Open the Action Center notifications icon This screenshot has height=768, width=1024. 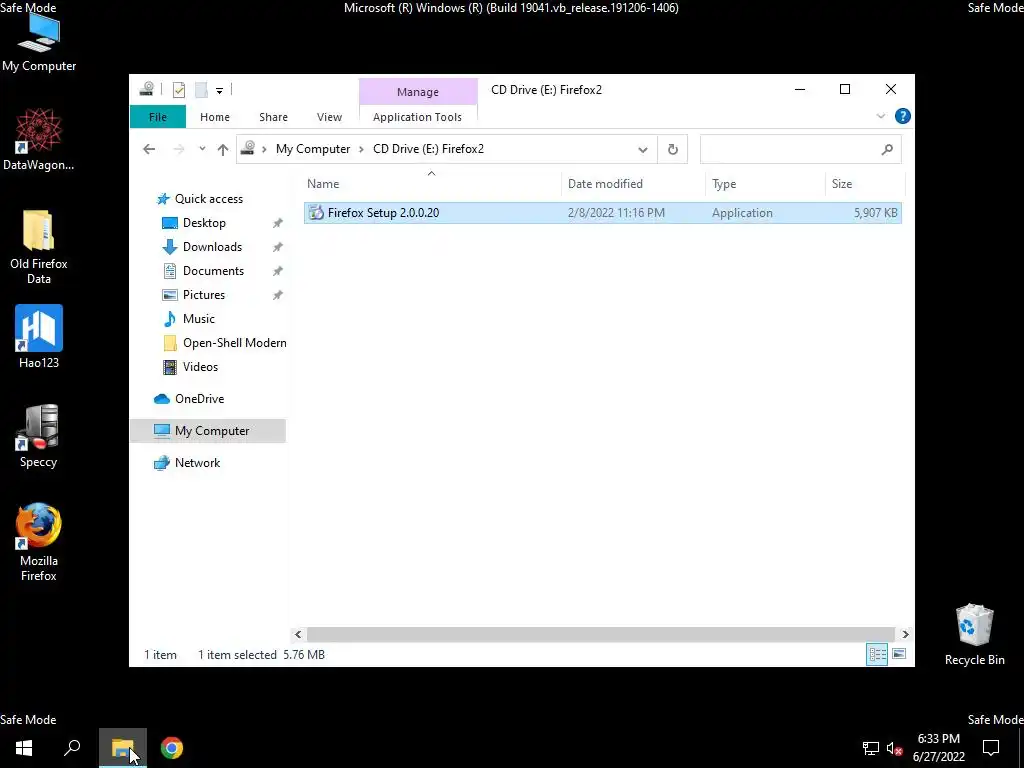click(991, 748)
